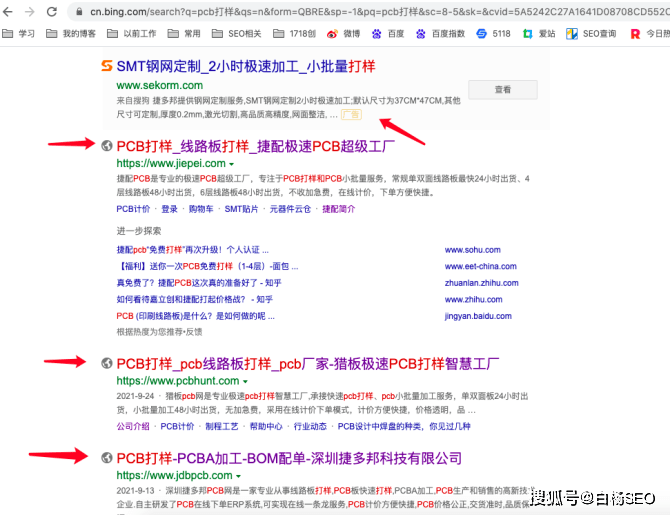Open 如何看待嘉立创和捷配打起价格战 link

click(x=194, y=299)
